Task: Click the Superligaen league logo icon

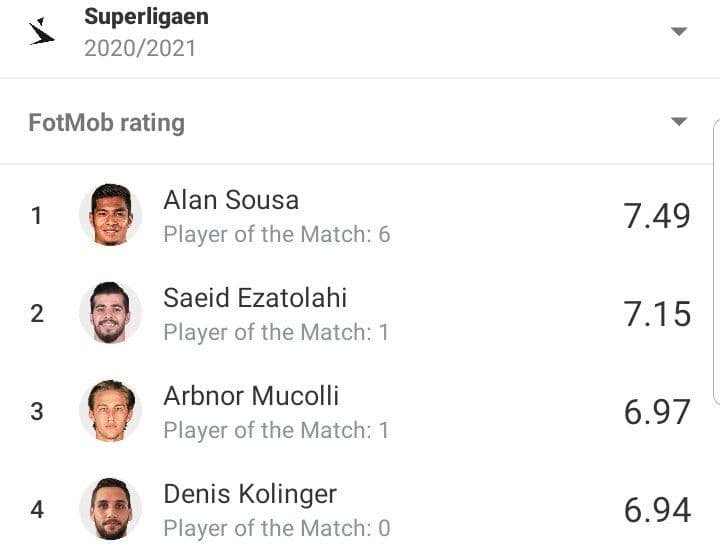Action: click(42, 31)
